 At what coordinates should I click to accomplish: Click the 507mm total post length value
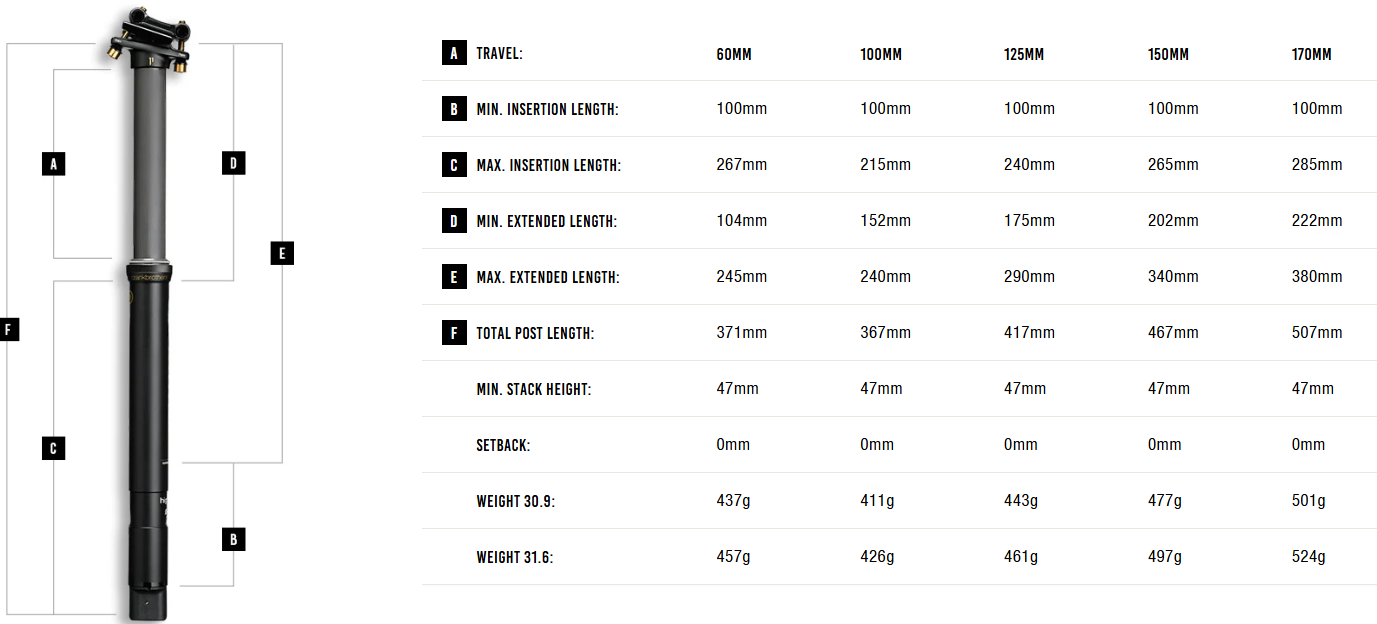click(1317, 332)
